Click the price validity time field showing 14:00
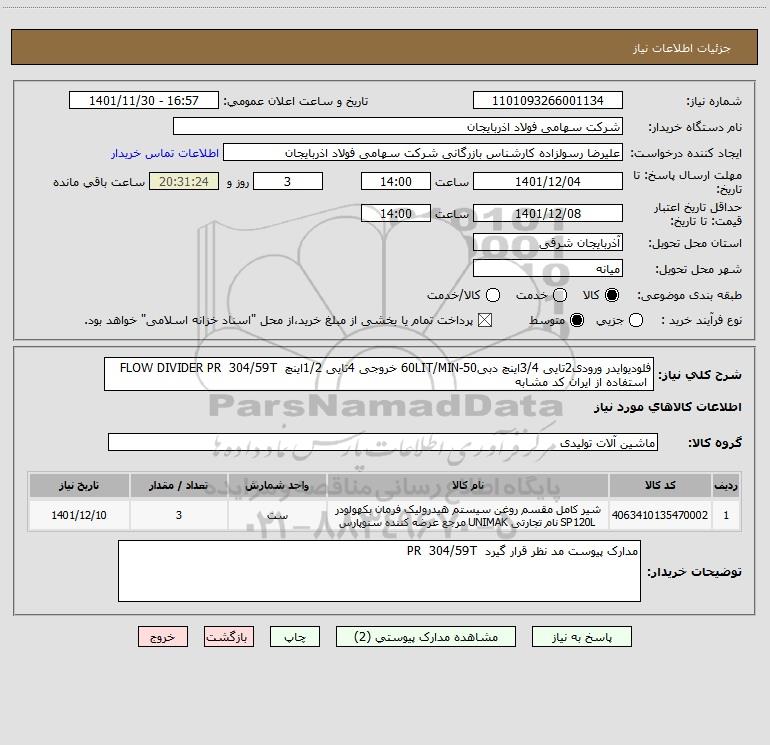 396,214
